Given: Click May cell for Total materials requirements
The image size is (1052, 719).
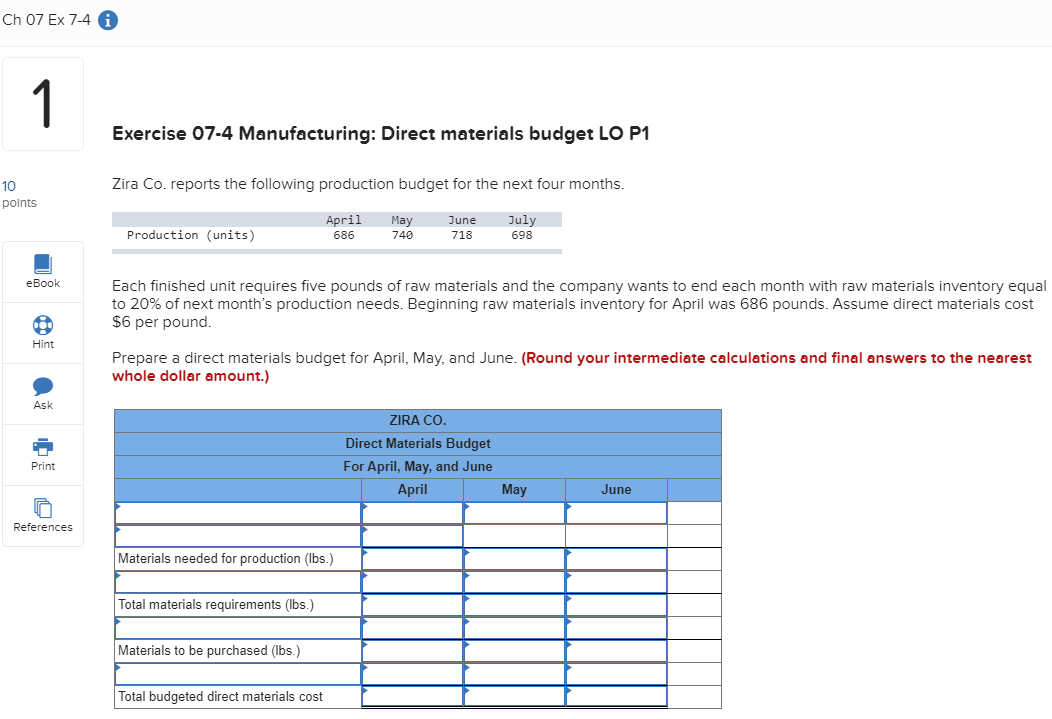Looking at the screenshot, I should tap(515, 605).
